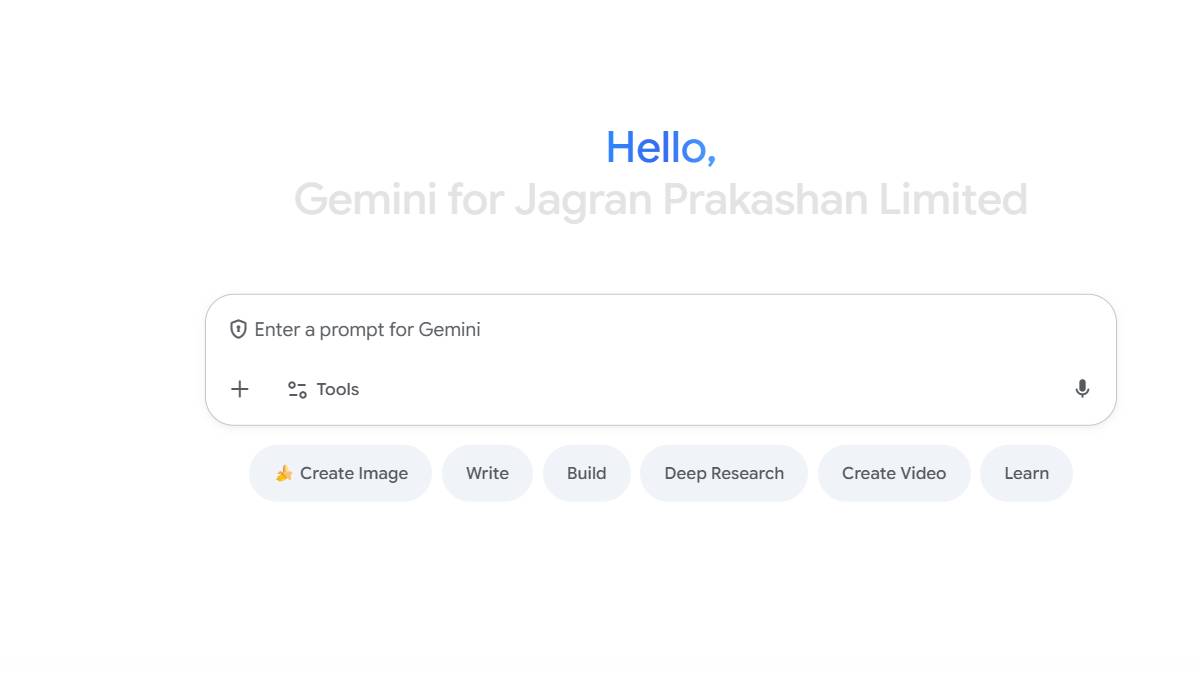The height and width of the screenshot is (675, 1200).
Task: Select the Create Video chip
Action: [893, 473]
